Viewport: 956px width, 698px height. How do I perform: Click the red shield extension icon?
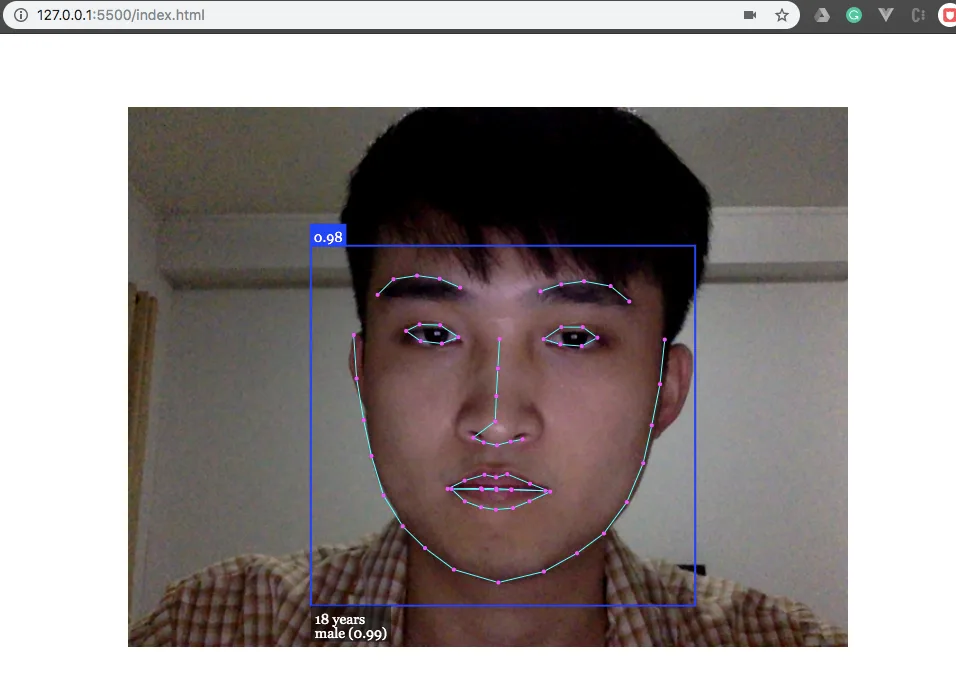click(948, 15)
